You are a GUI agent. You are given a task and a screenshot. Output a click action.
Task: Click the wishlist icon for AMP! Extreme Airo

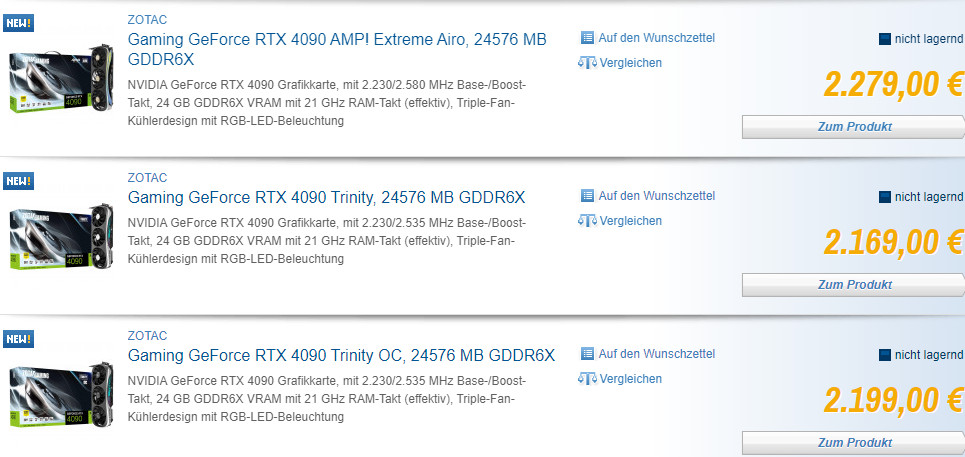click(588, 38)
